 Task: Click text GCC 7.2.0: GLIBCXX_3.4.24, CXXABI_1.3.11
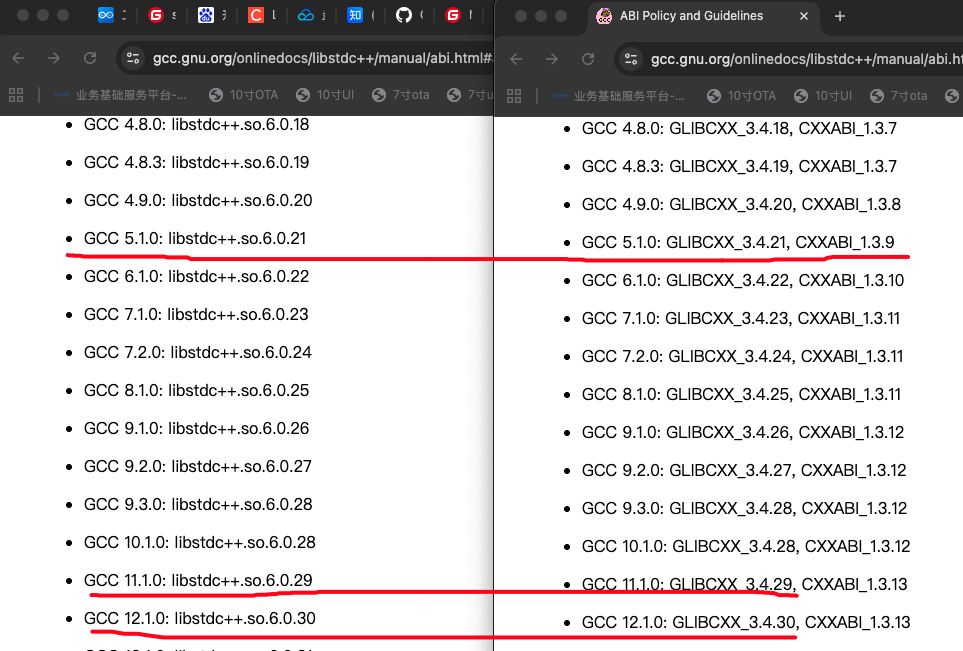[743, 357]
